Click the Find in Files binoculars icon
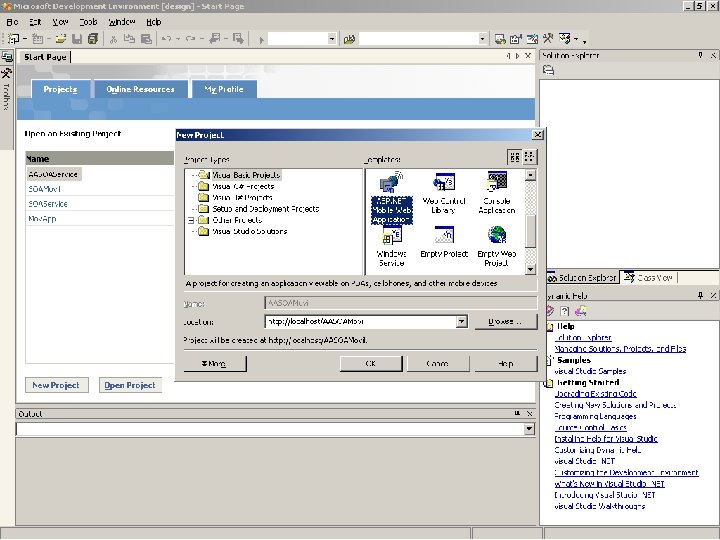Viewport: 720px width, 540px height. (349, 39)
